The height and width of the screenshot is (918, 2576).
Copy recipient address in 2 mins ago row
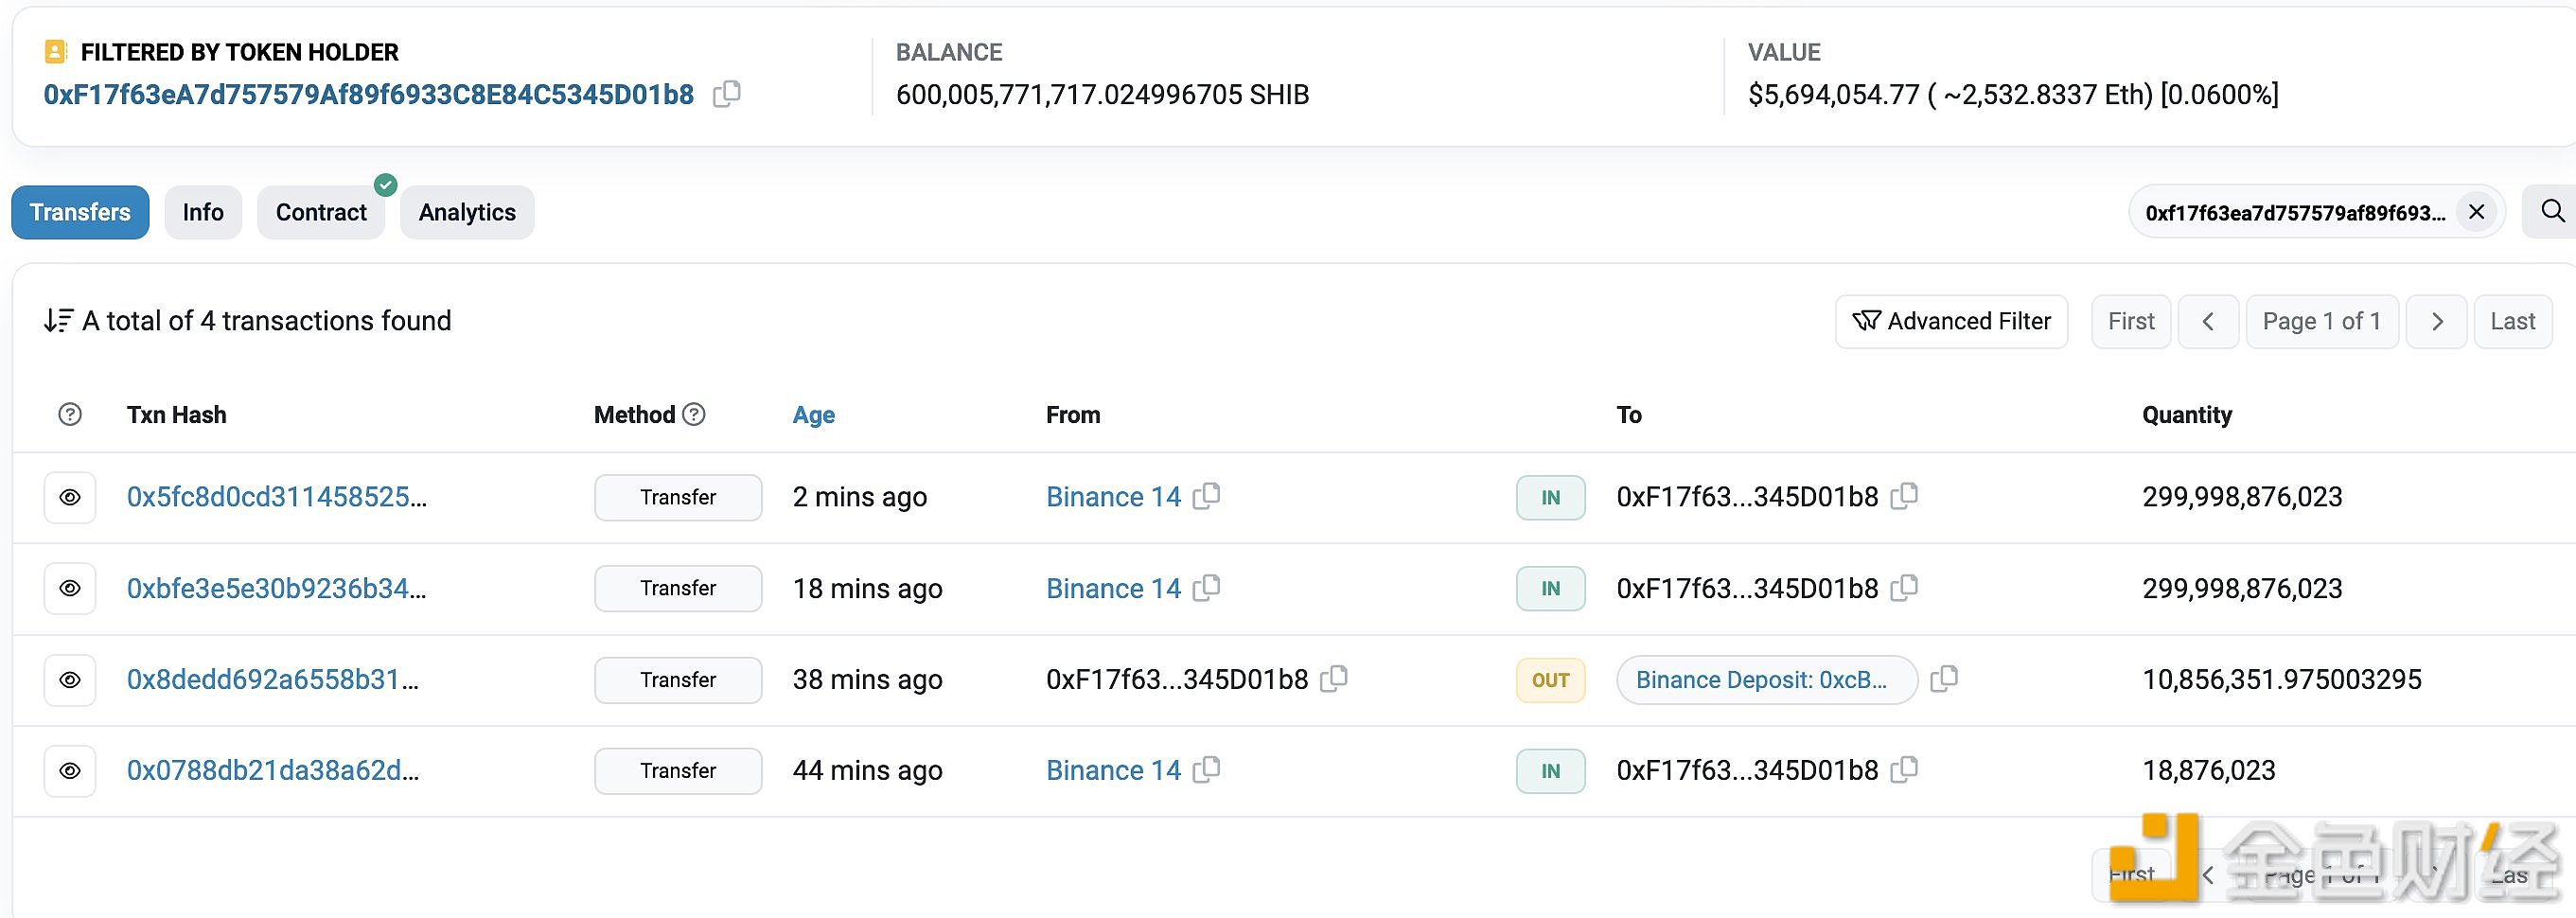coord(1904,496)
